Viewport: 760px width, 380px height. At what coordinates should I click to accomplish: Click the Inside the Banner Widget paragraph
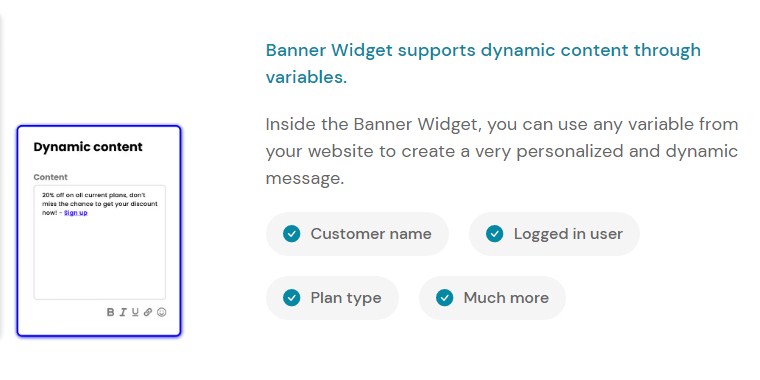click(x=502, y=151)
